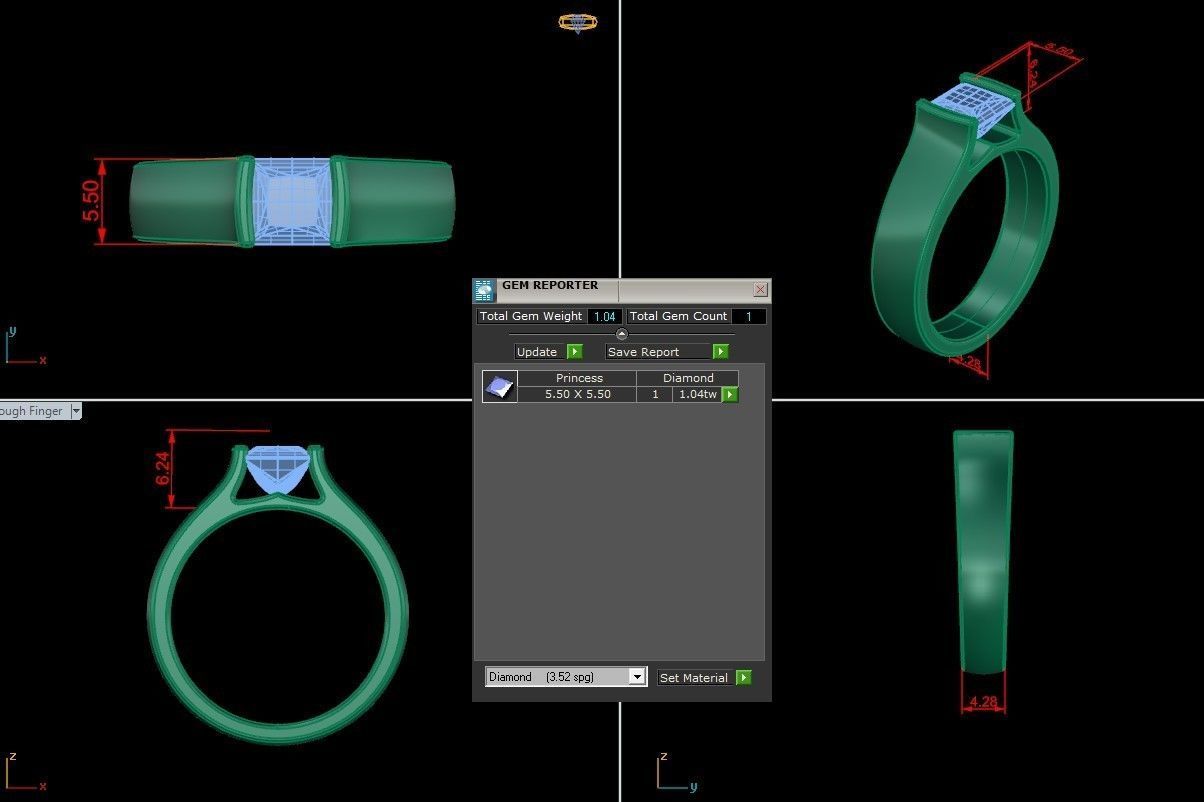Click the green arrow beside 1.04tw

point(730,395)
